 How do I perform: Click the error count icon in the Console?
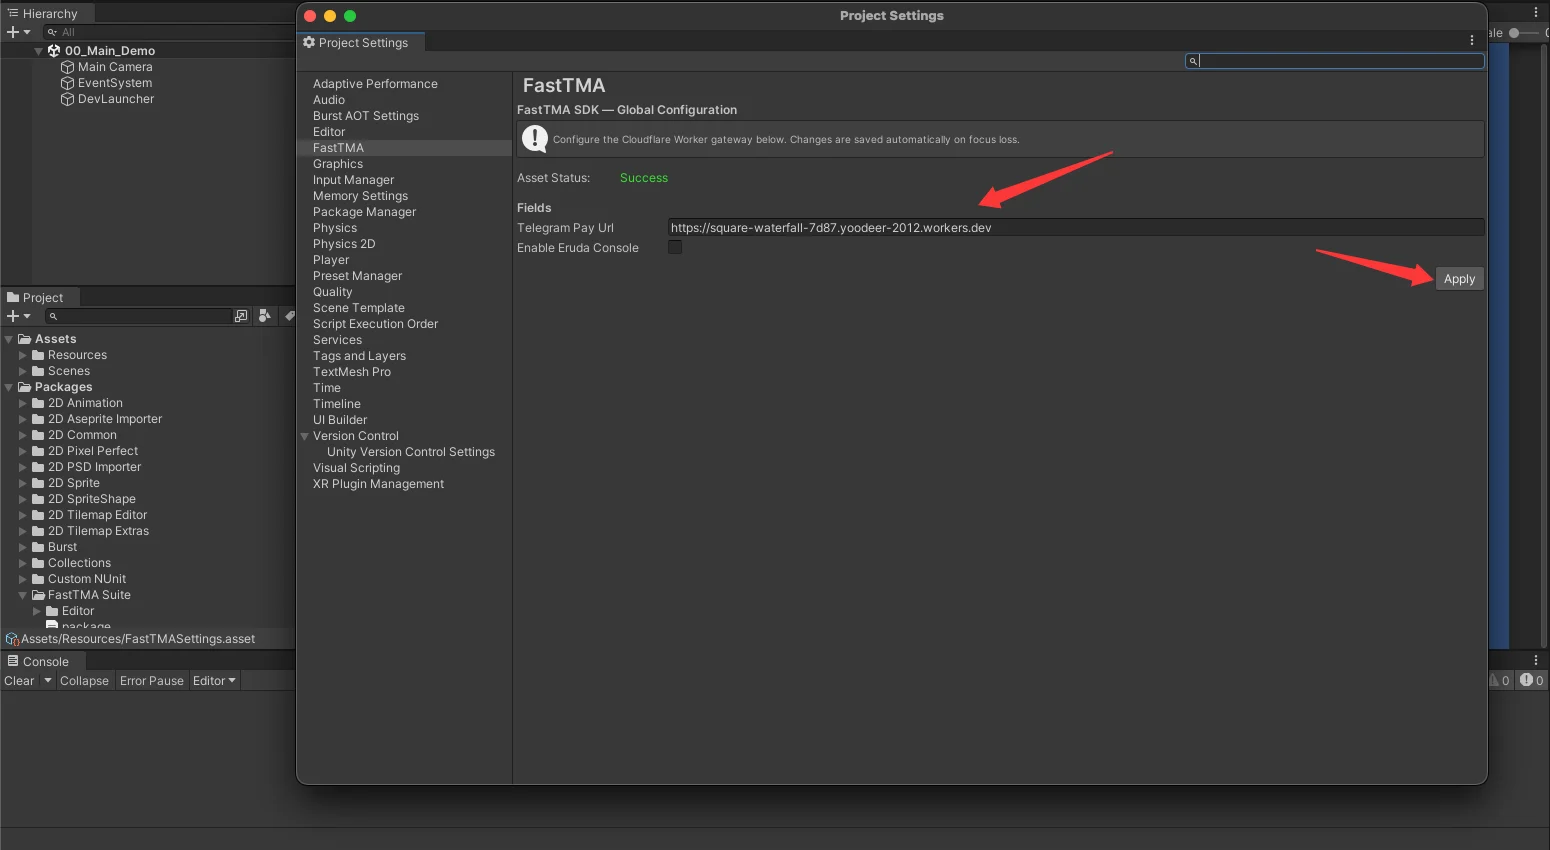point(1526,680)
